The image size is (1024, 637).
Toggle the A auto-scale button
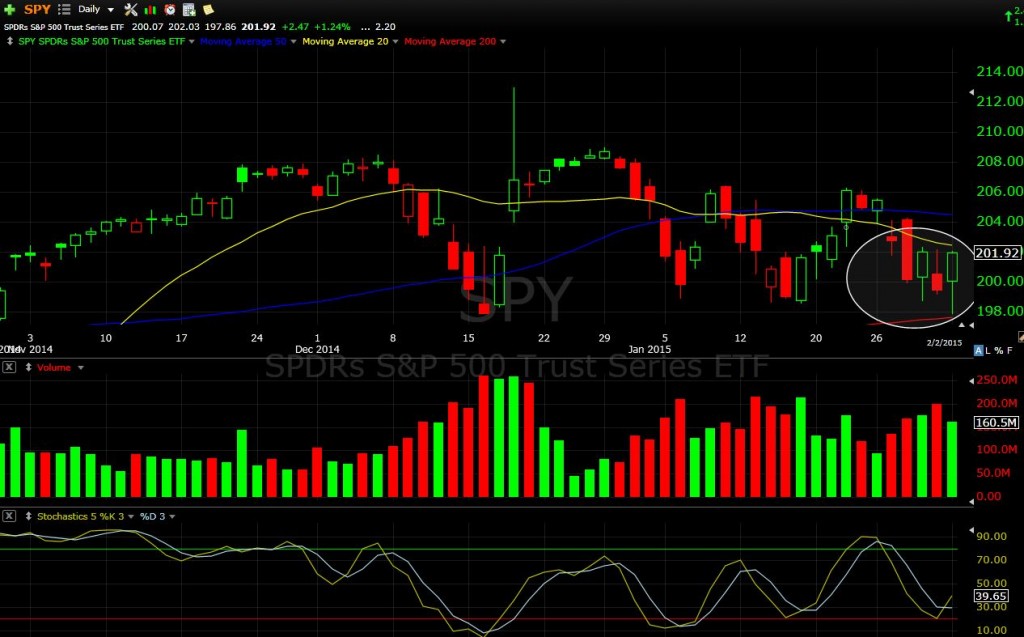[978, 351]
